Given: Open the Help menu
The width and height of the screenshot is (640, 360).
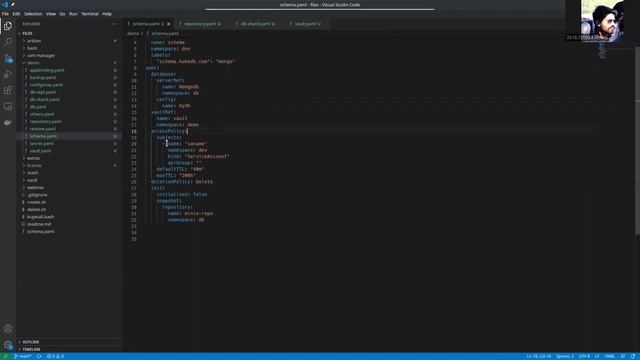Looking at the screenshot, I should coord(107,14).
